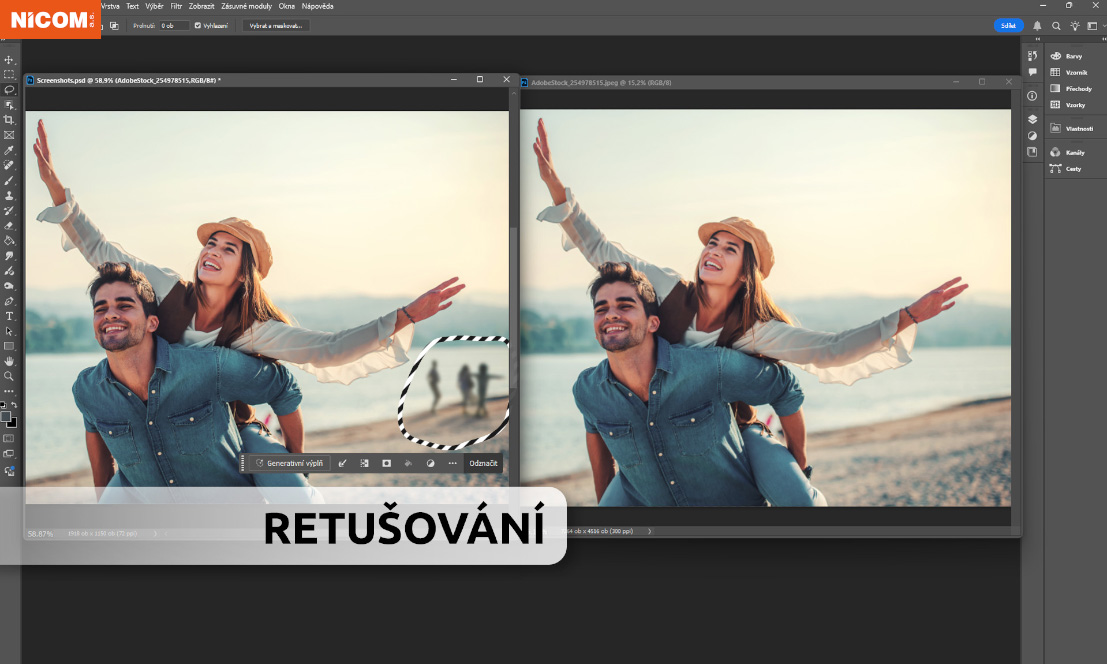
Task: Select the Eyedropper tool
Action: click(x=9, y=150)
